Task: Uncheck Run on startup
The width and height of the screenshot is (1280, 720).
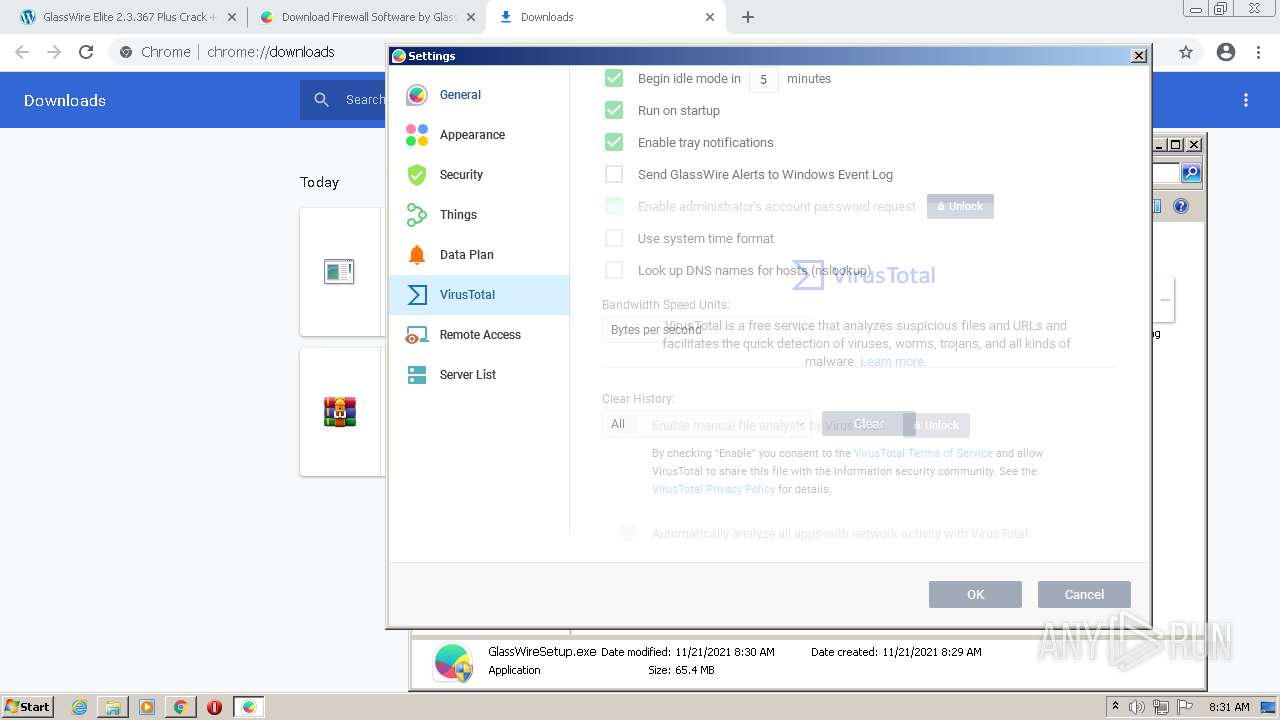Action: [614, 110]
